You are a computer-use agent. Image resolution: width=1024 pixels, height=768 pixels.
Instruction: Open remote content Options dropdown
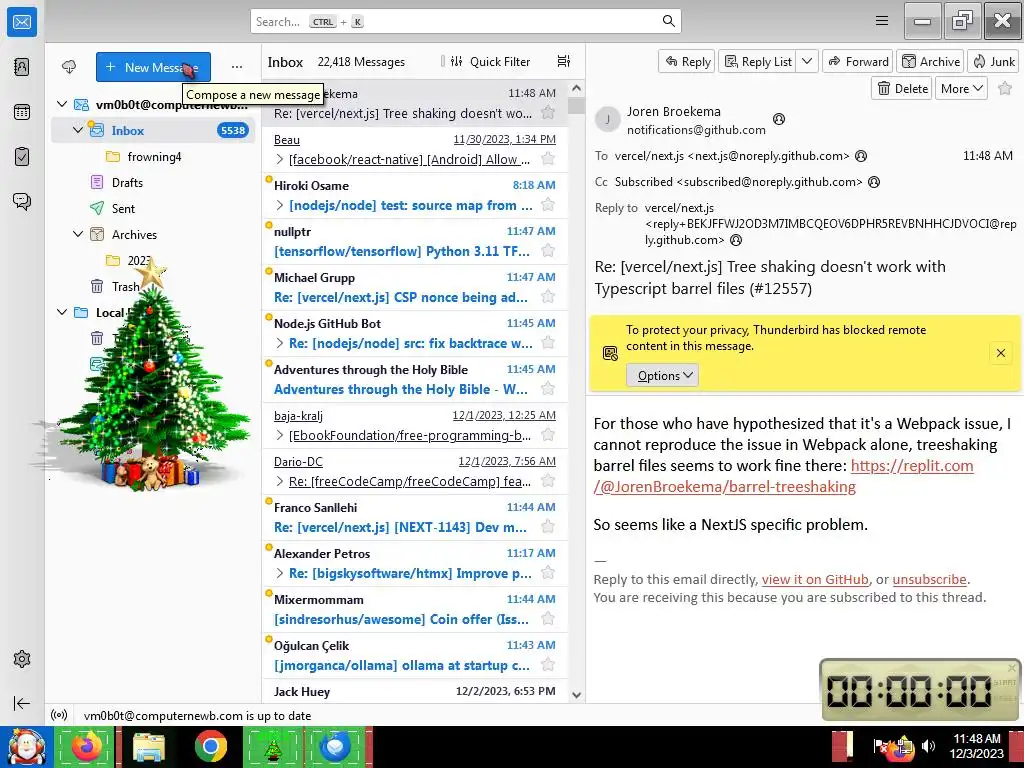(x=663, y=376)
